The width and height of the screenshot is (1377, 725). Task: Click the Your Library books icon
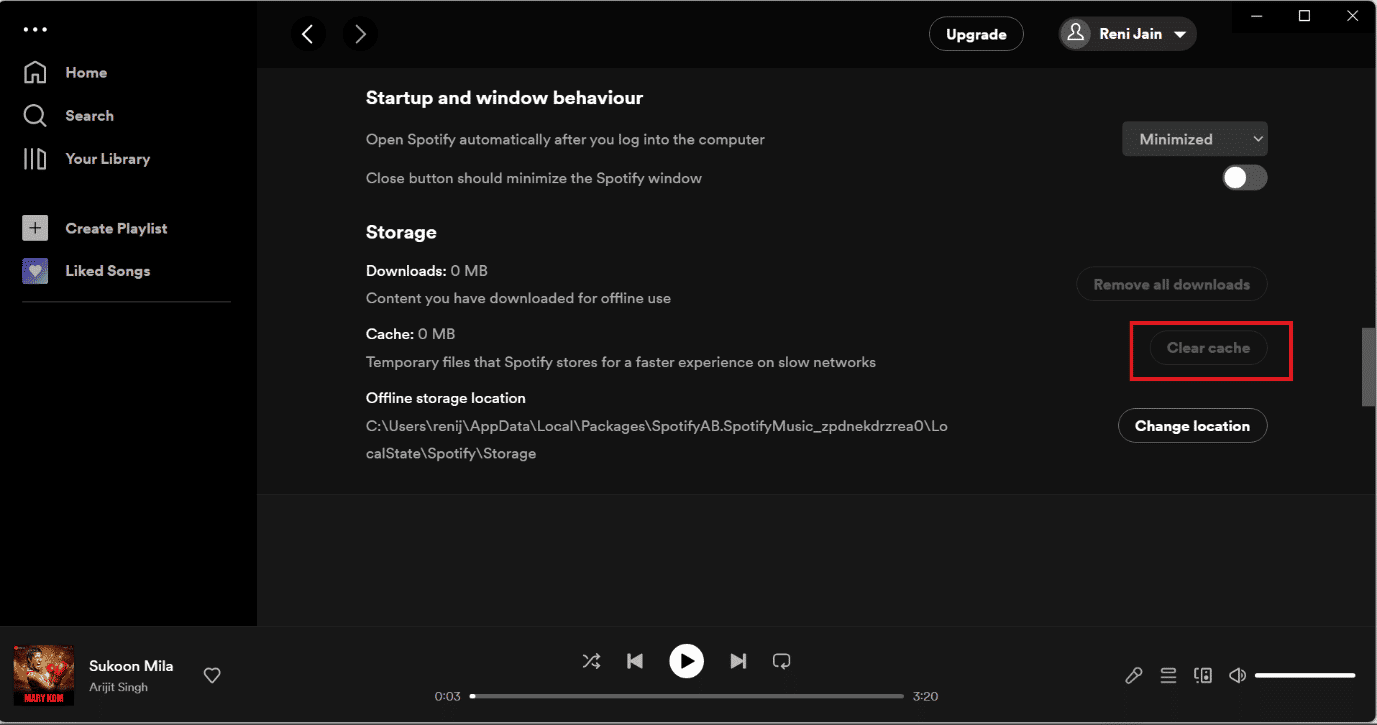tap(35, 159)
